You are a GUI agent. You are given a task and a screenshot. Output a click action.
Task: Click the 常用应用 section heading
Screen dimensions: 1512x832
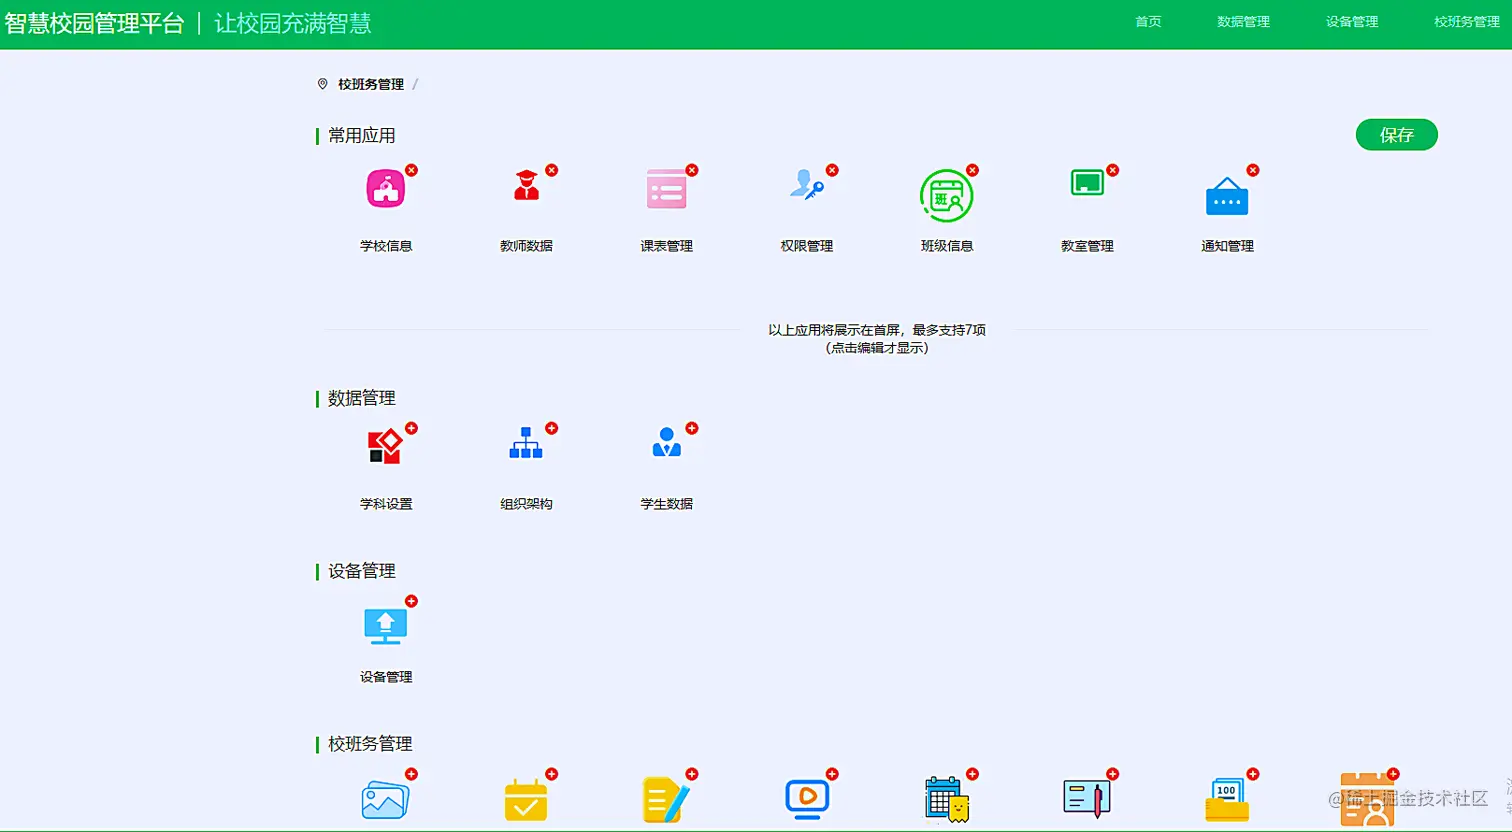coord(362,136)
